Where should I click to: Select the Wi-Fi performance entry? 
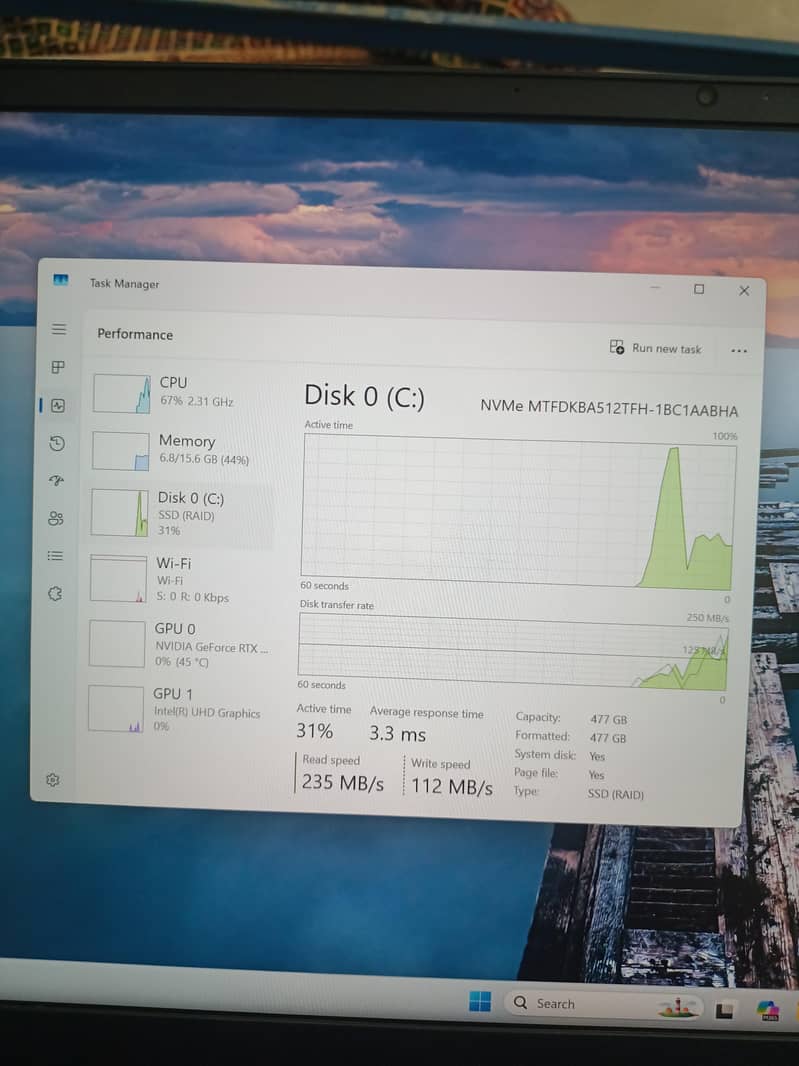tap(180, 579)
